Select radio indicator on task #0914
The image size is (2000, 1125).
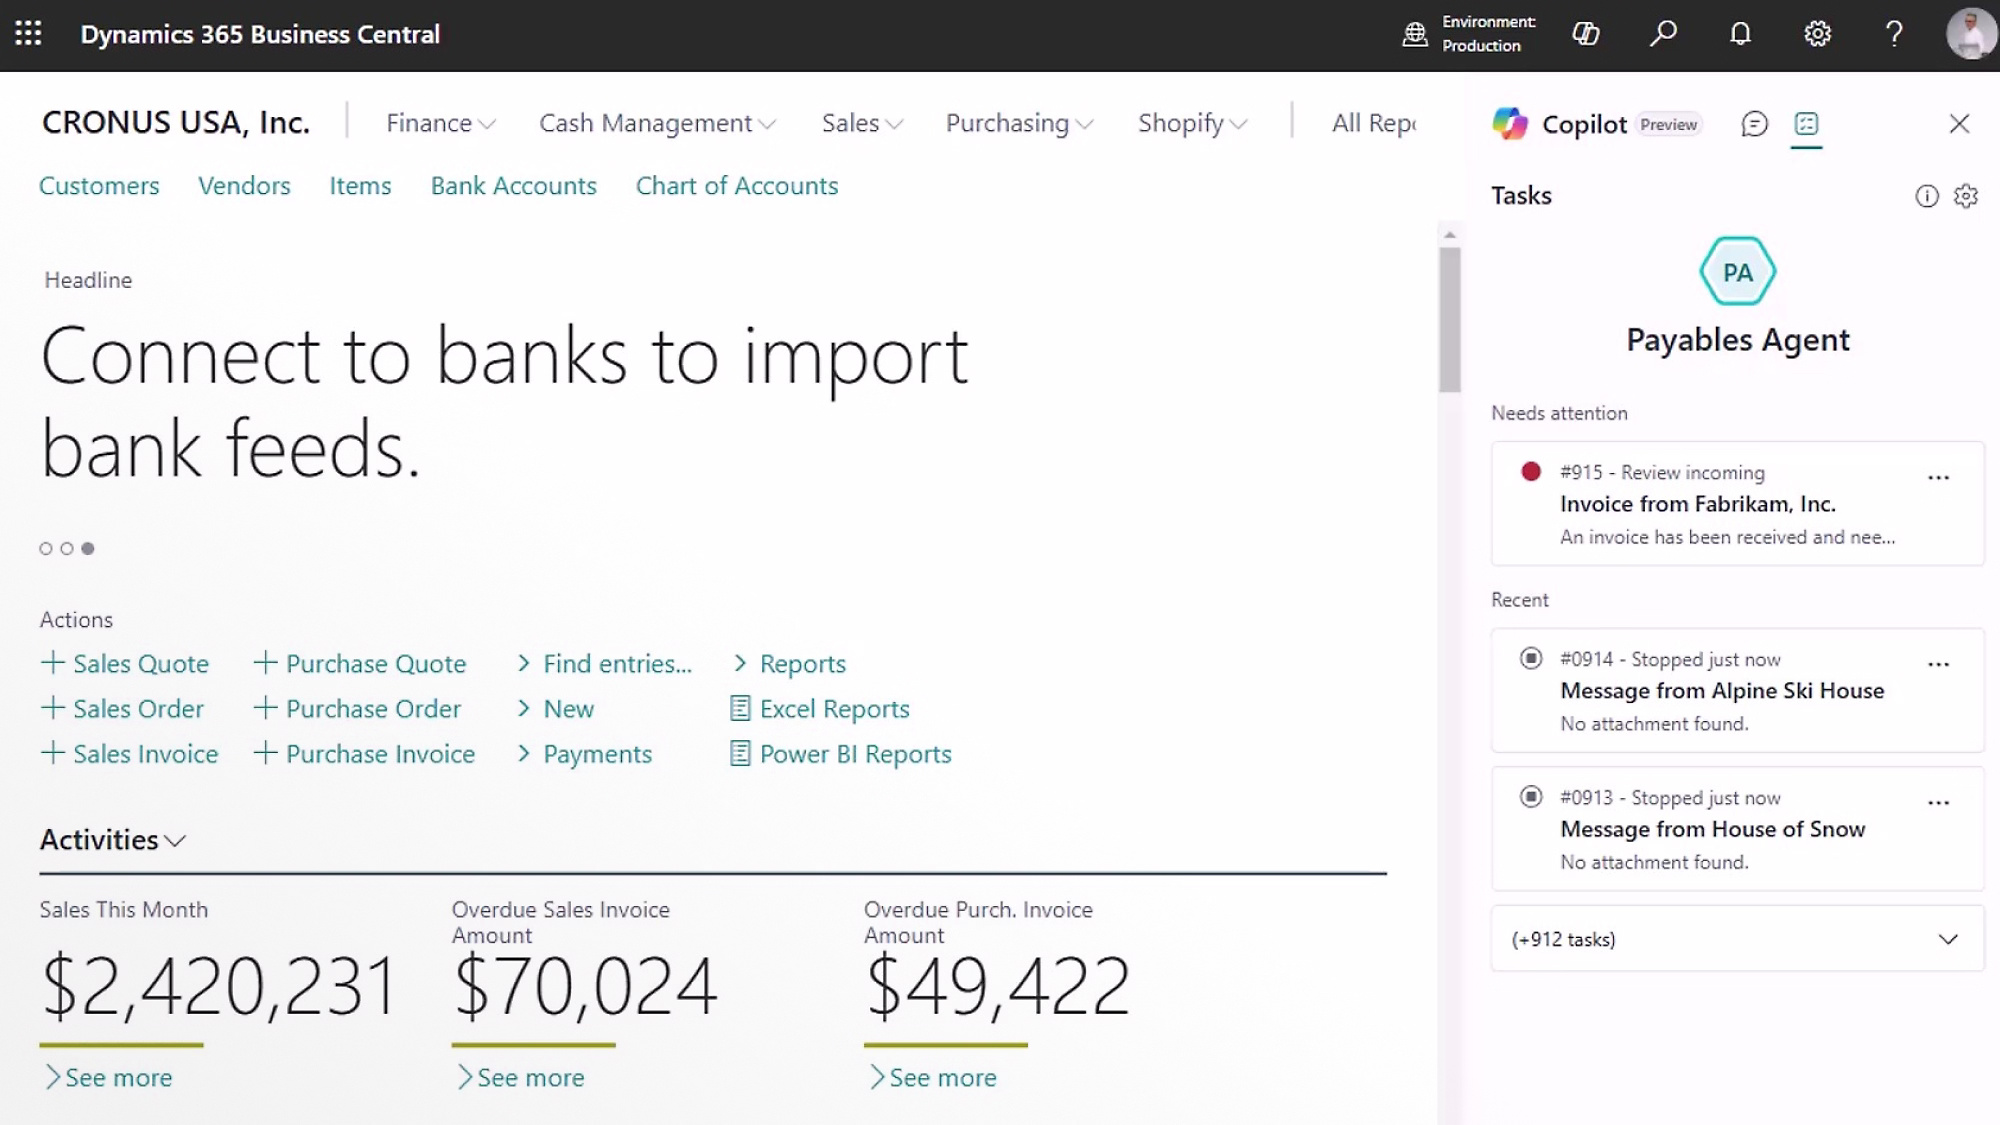pos(1530,659)
